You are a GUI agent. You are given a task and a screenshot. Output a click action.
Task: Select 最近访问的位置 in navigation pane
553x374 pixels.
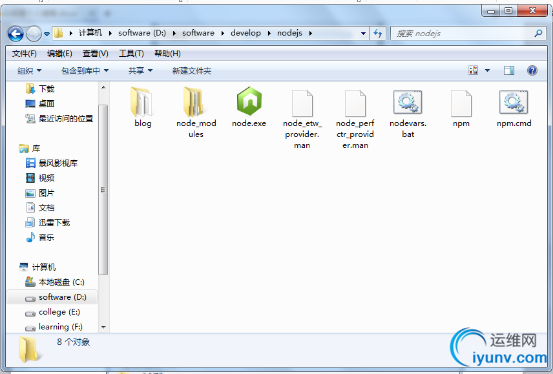click(x=59, y=119)
